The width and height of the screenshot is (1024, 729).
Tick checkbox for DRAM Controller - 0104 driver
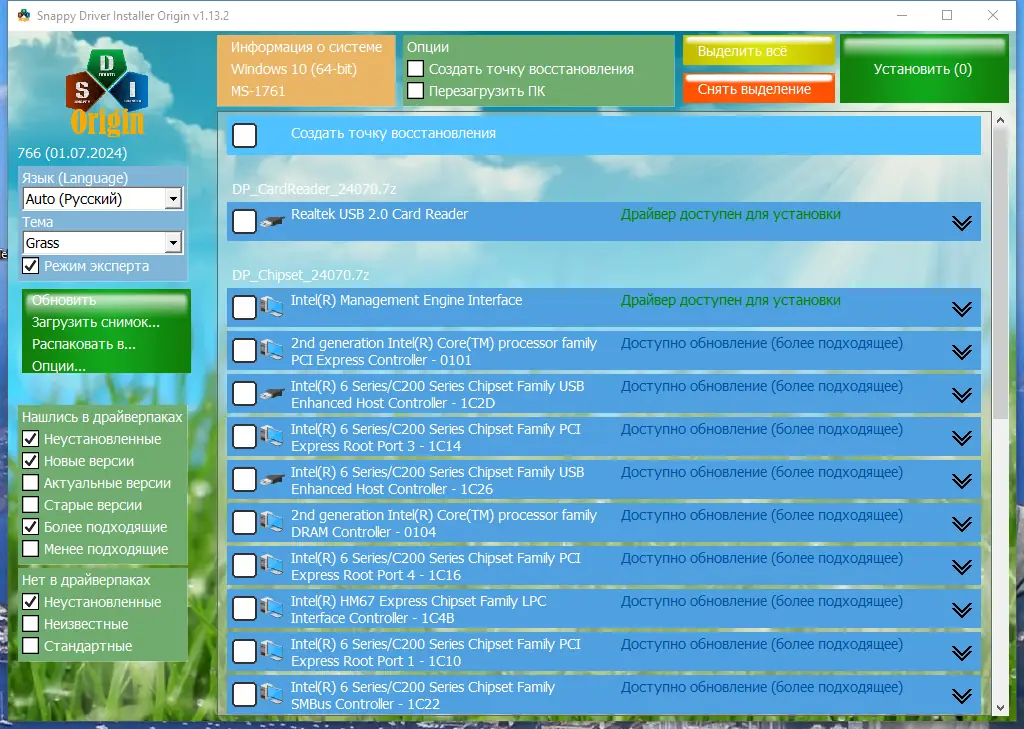coord(244,523)
